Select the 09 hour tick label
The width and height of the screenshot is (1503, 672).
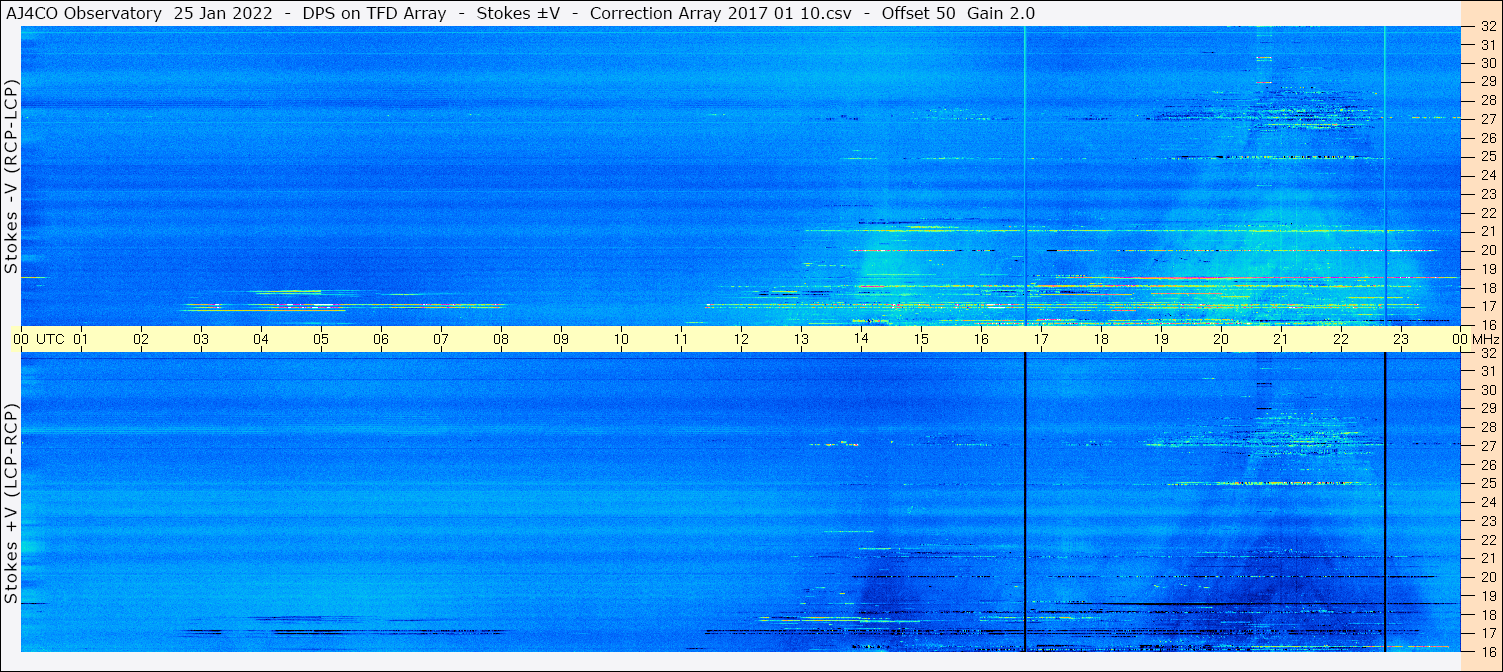(x=561, y=339)
